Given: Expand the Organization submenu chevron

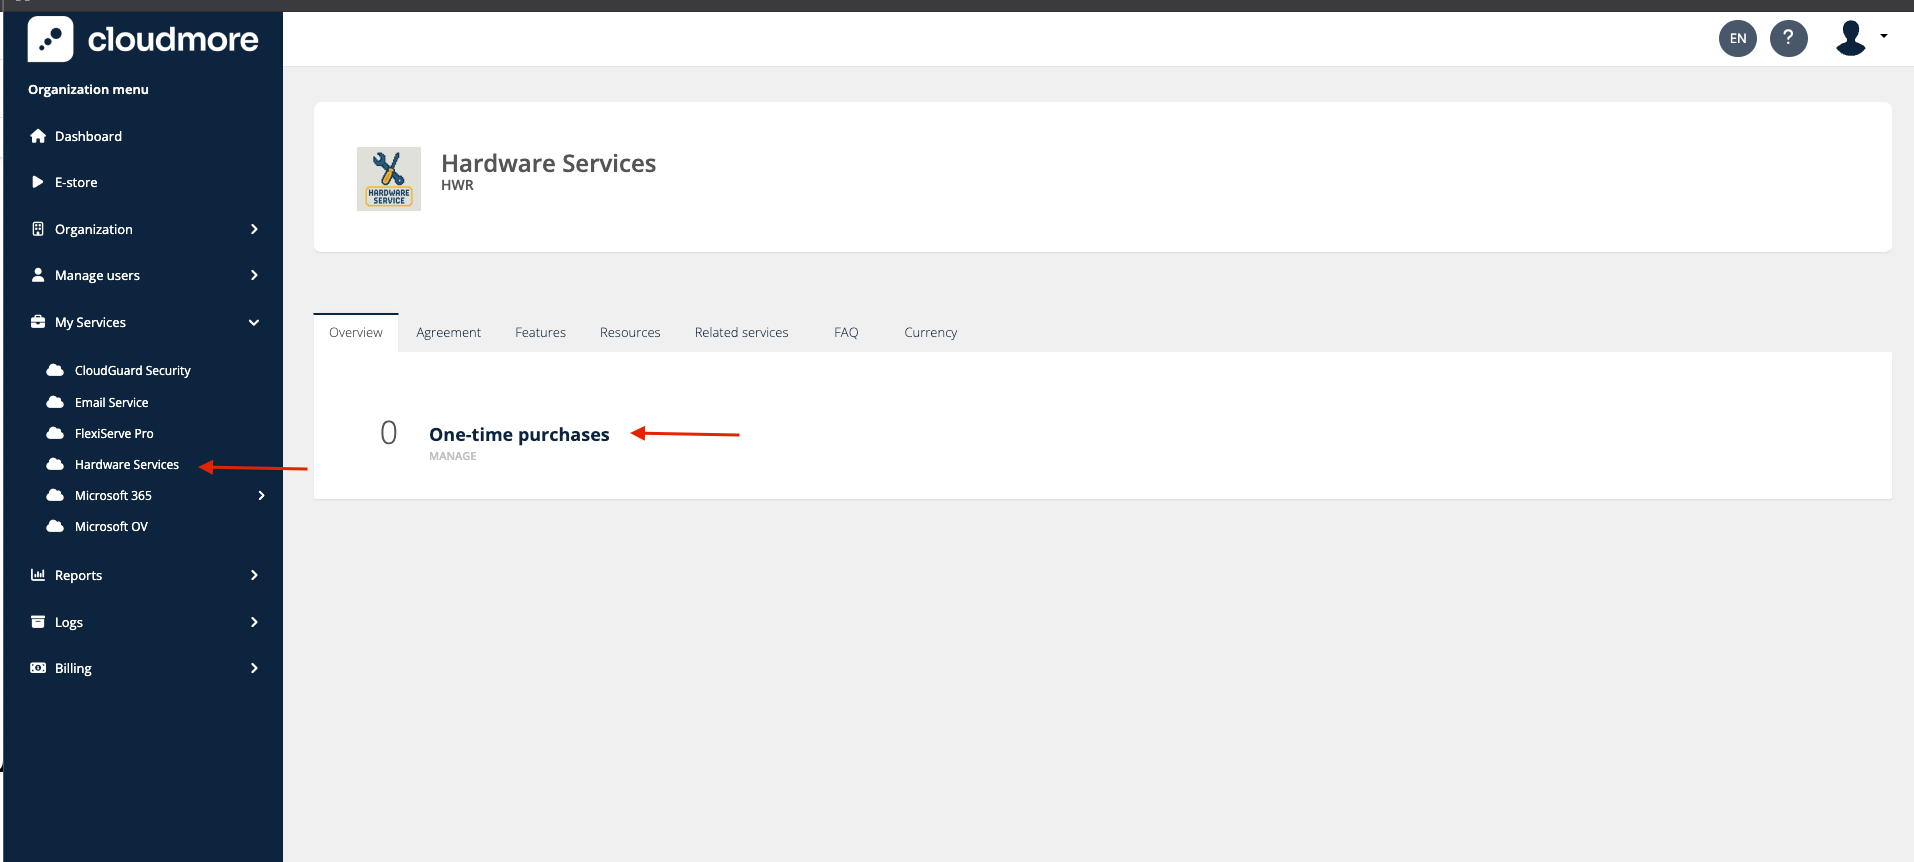Looking at the screenshot, I should pyautogui.click(x=254, y=229).
